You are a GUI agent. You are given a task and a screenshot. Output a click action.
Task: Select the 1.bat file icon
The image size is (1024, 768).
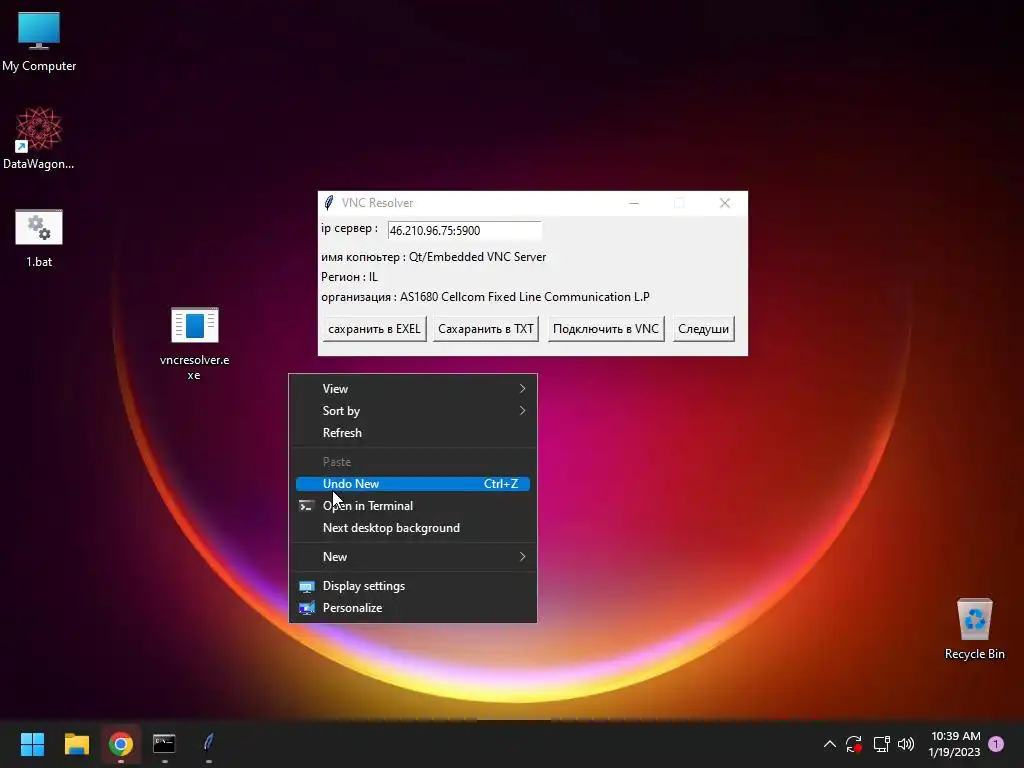tap(39, 238)
